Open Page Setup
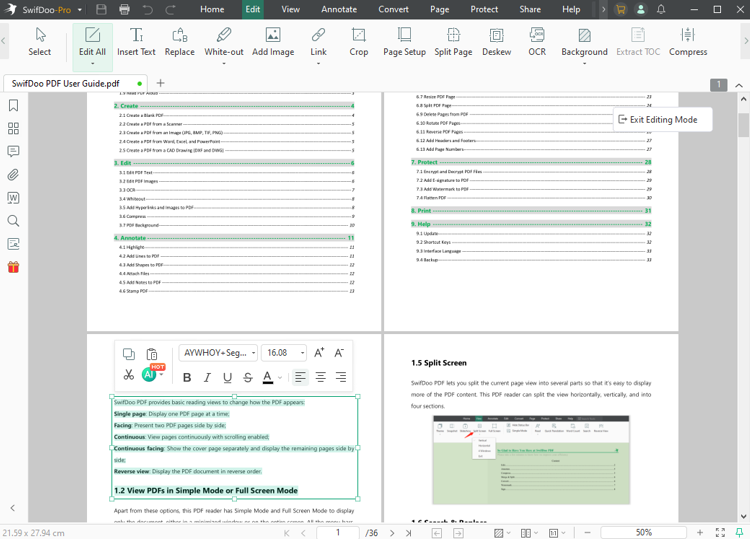 click(404, 42)
